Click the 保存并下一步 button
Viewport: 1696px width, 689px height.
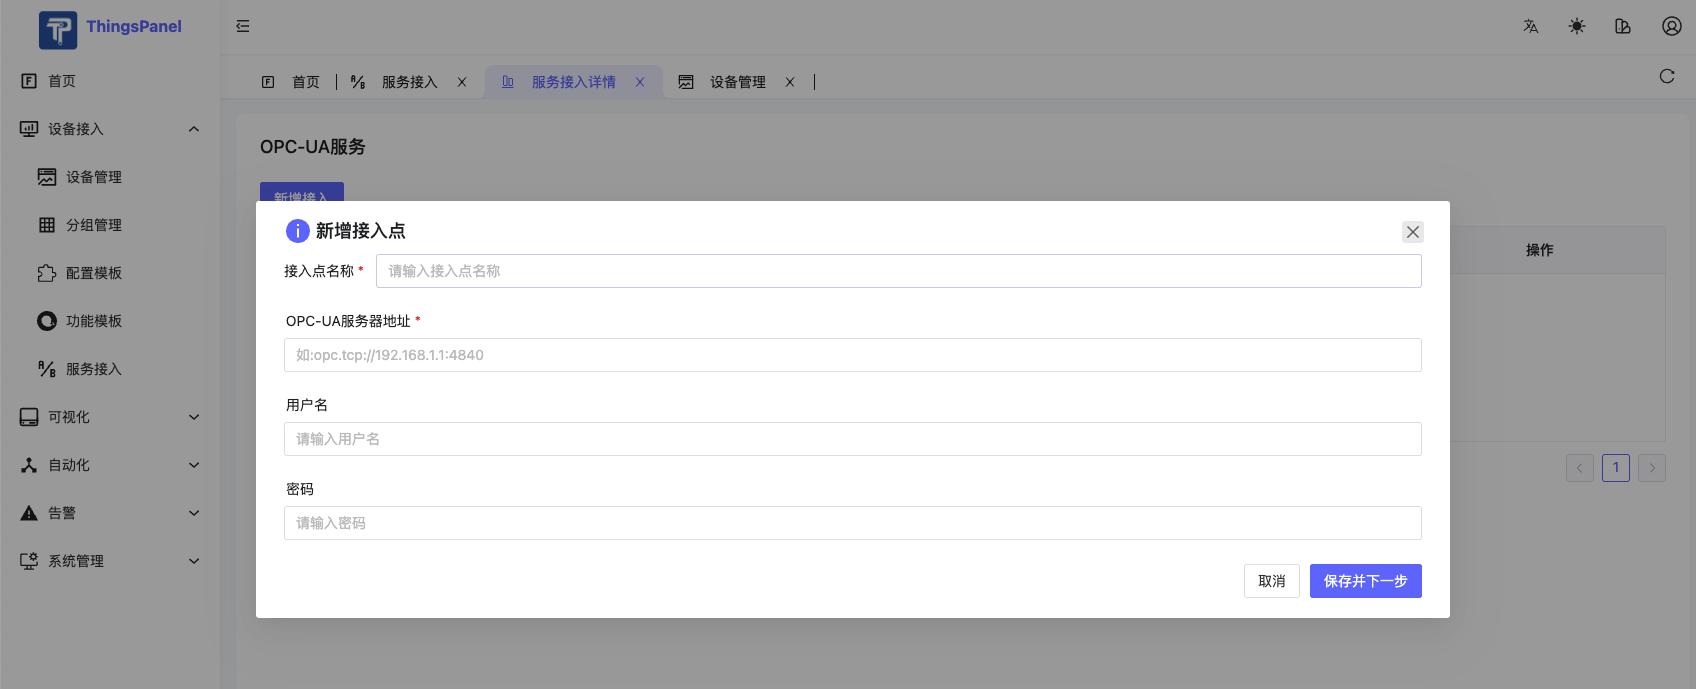pyautogui.click(x=1365, y=581)
